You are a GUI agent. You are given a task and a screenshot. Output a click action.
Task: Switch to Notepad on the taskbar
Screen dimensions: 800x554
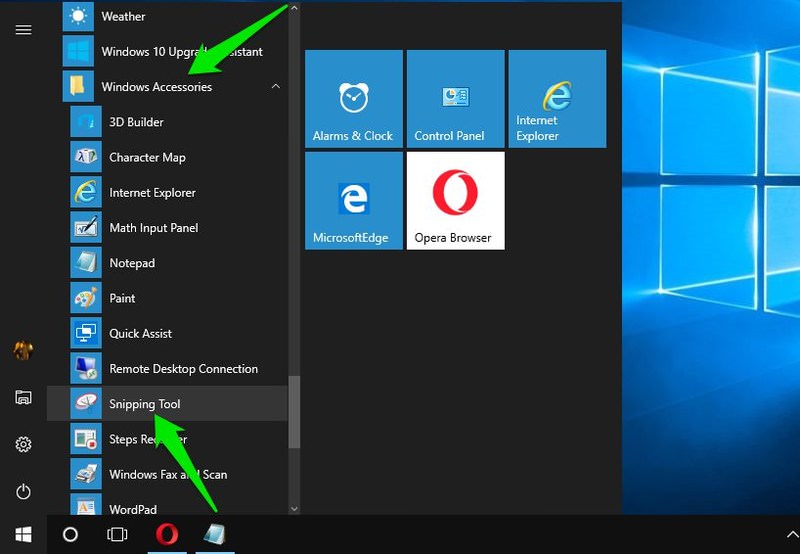[215, 535]
